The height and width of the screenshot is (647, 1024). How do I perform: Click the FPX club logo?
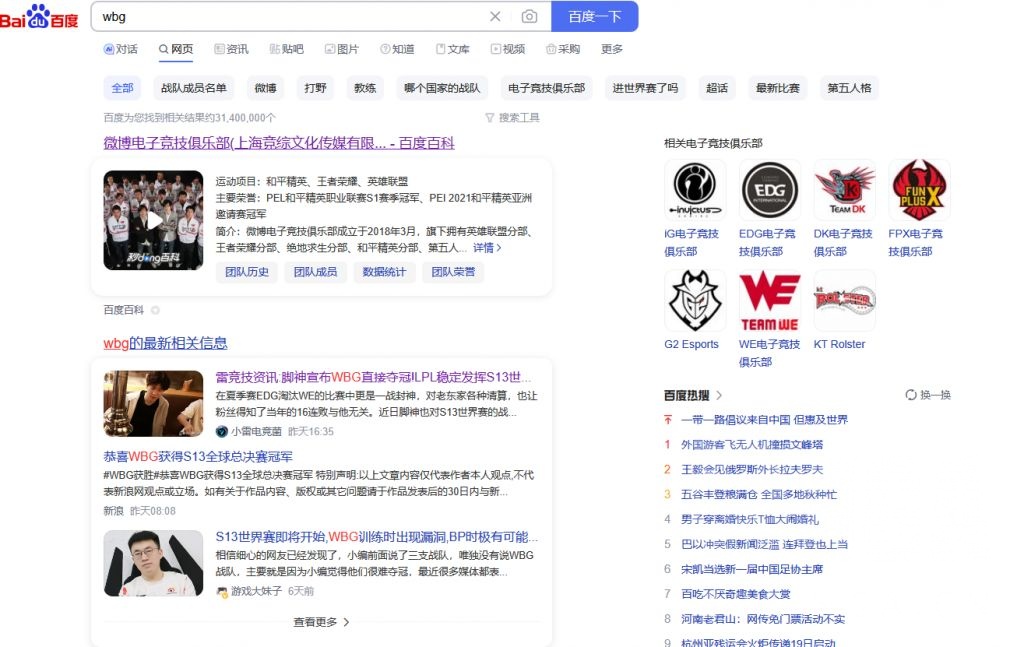point(919,189)
